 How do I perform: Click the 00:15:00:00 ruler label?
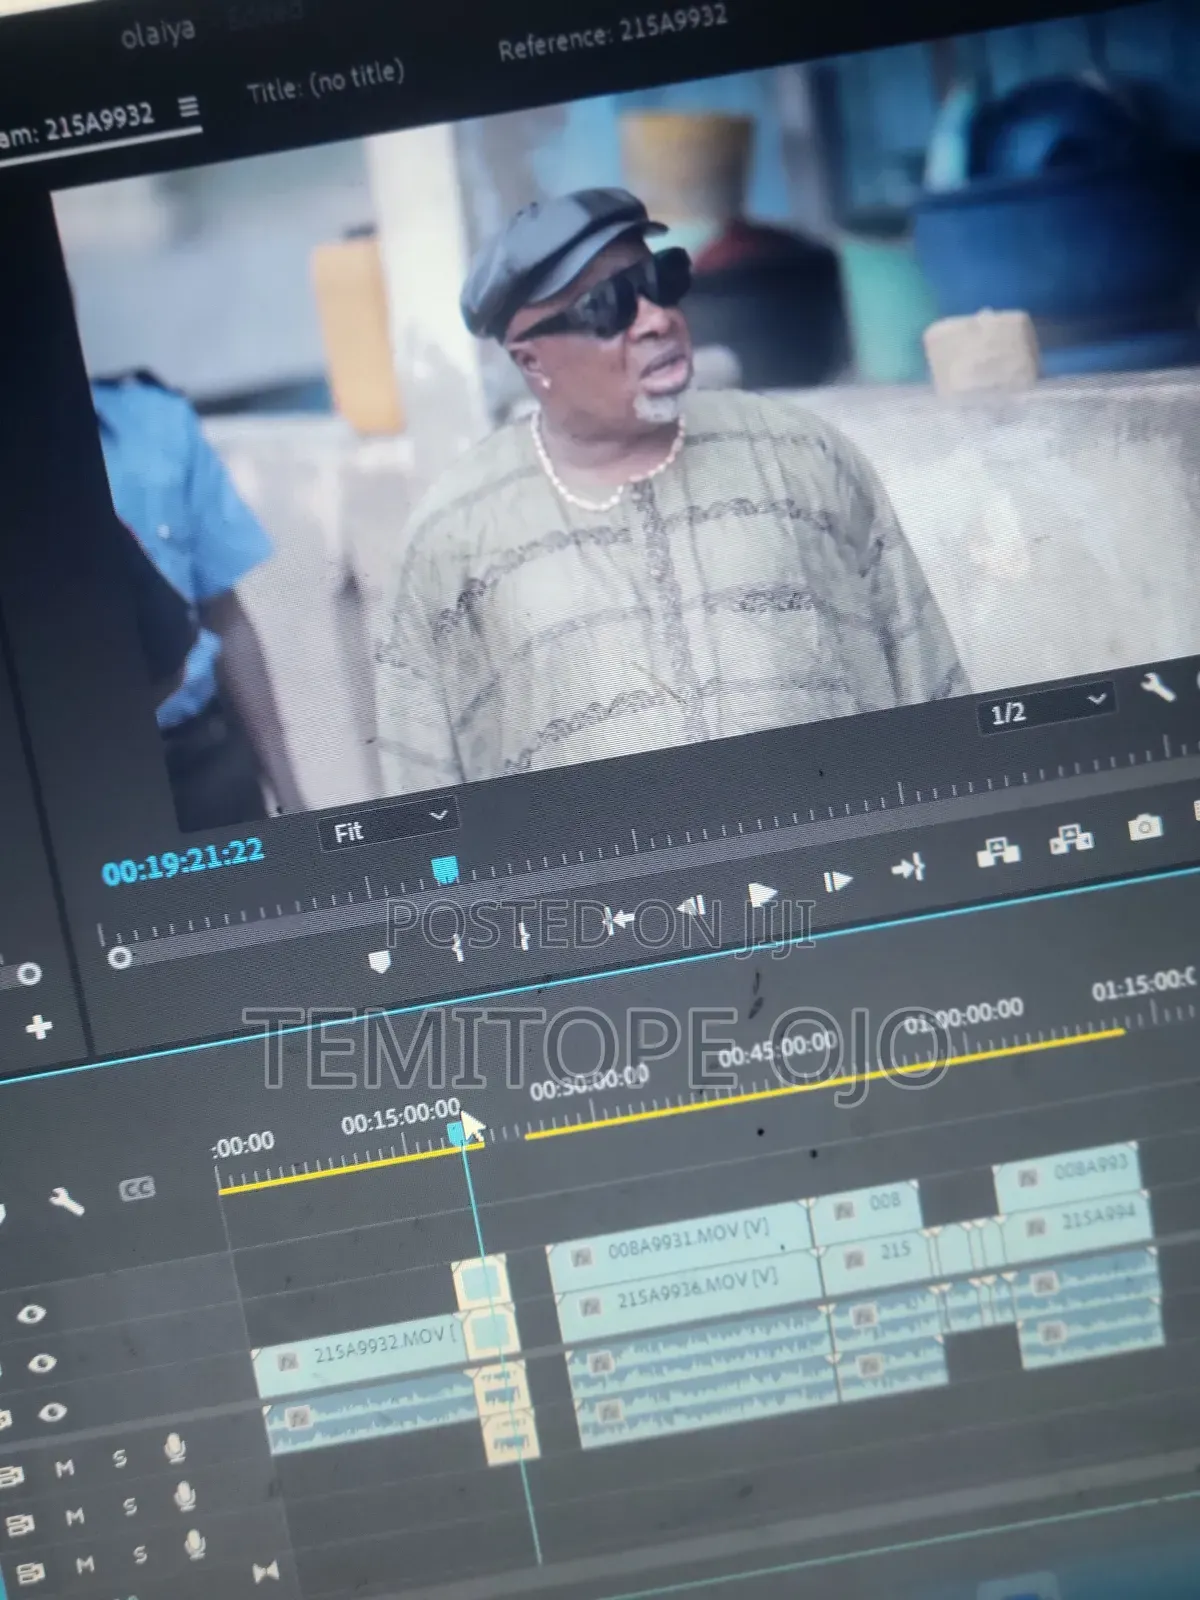click(x=400, y=1117)
